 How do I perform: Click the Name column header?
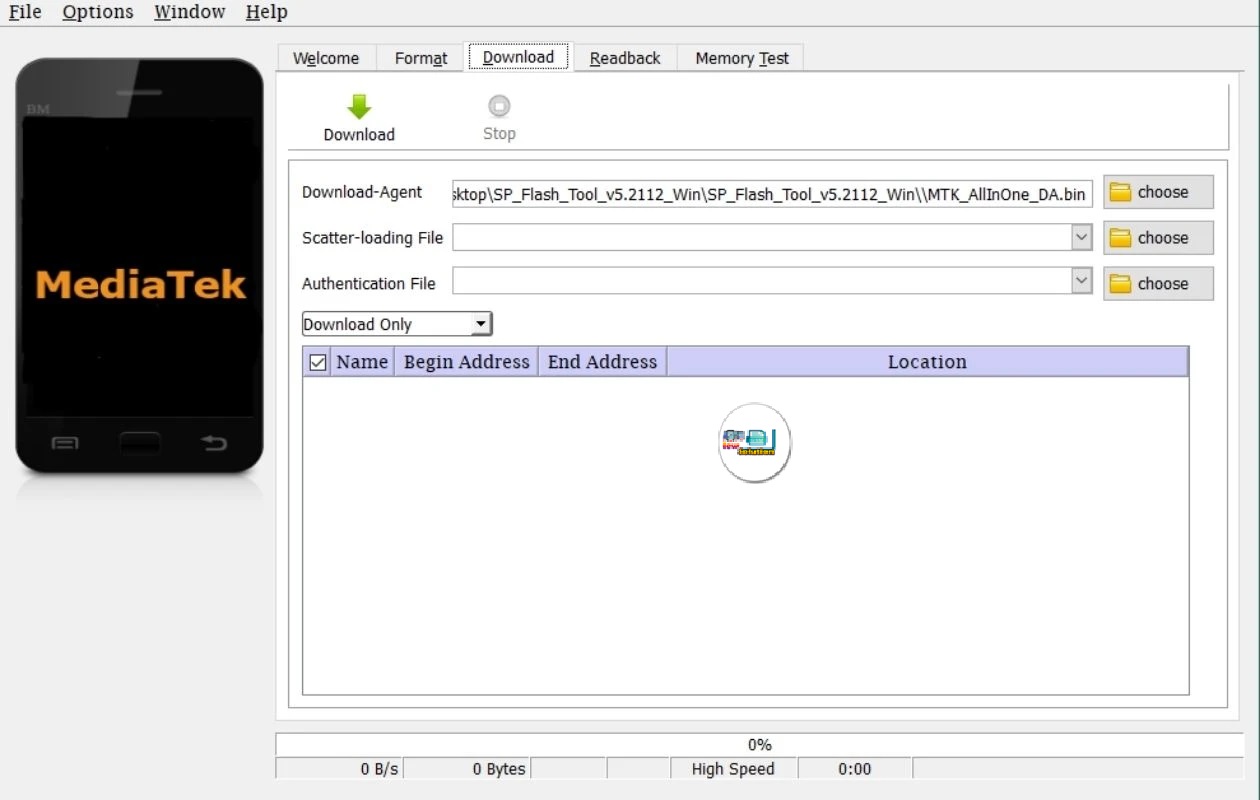(x=361, y=361)
